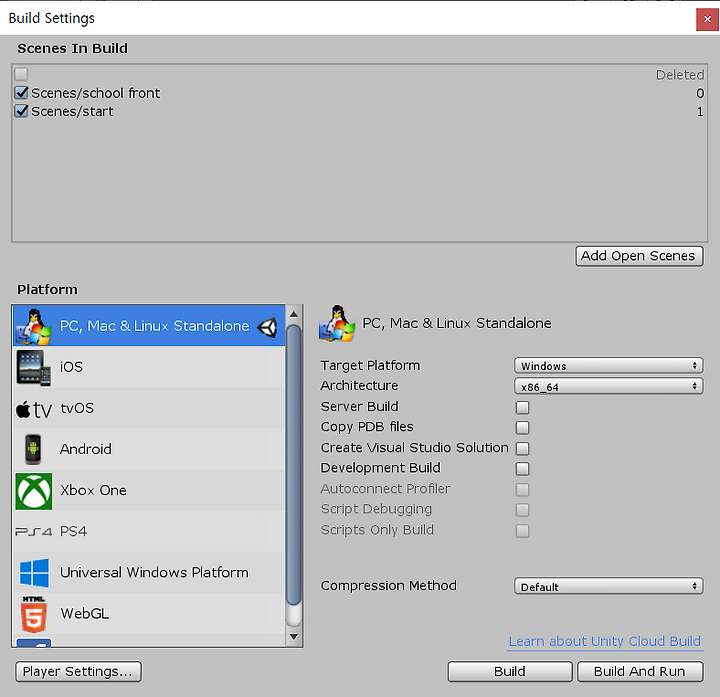Image resolution: width=720 pixels, height=697 pixels.
Task: Click the Scenes In Build heading
Action: click(x=73, y=48)
